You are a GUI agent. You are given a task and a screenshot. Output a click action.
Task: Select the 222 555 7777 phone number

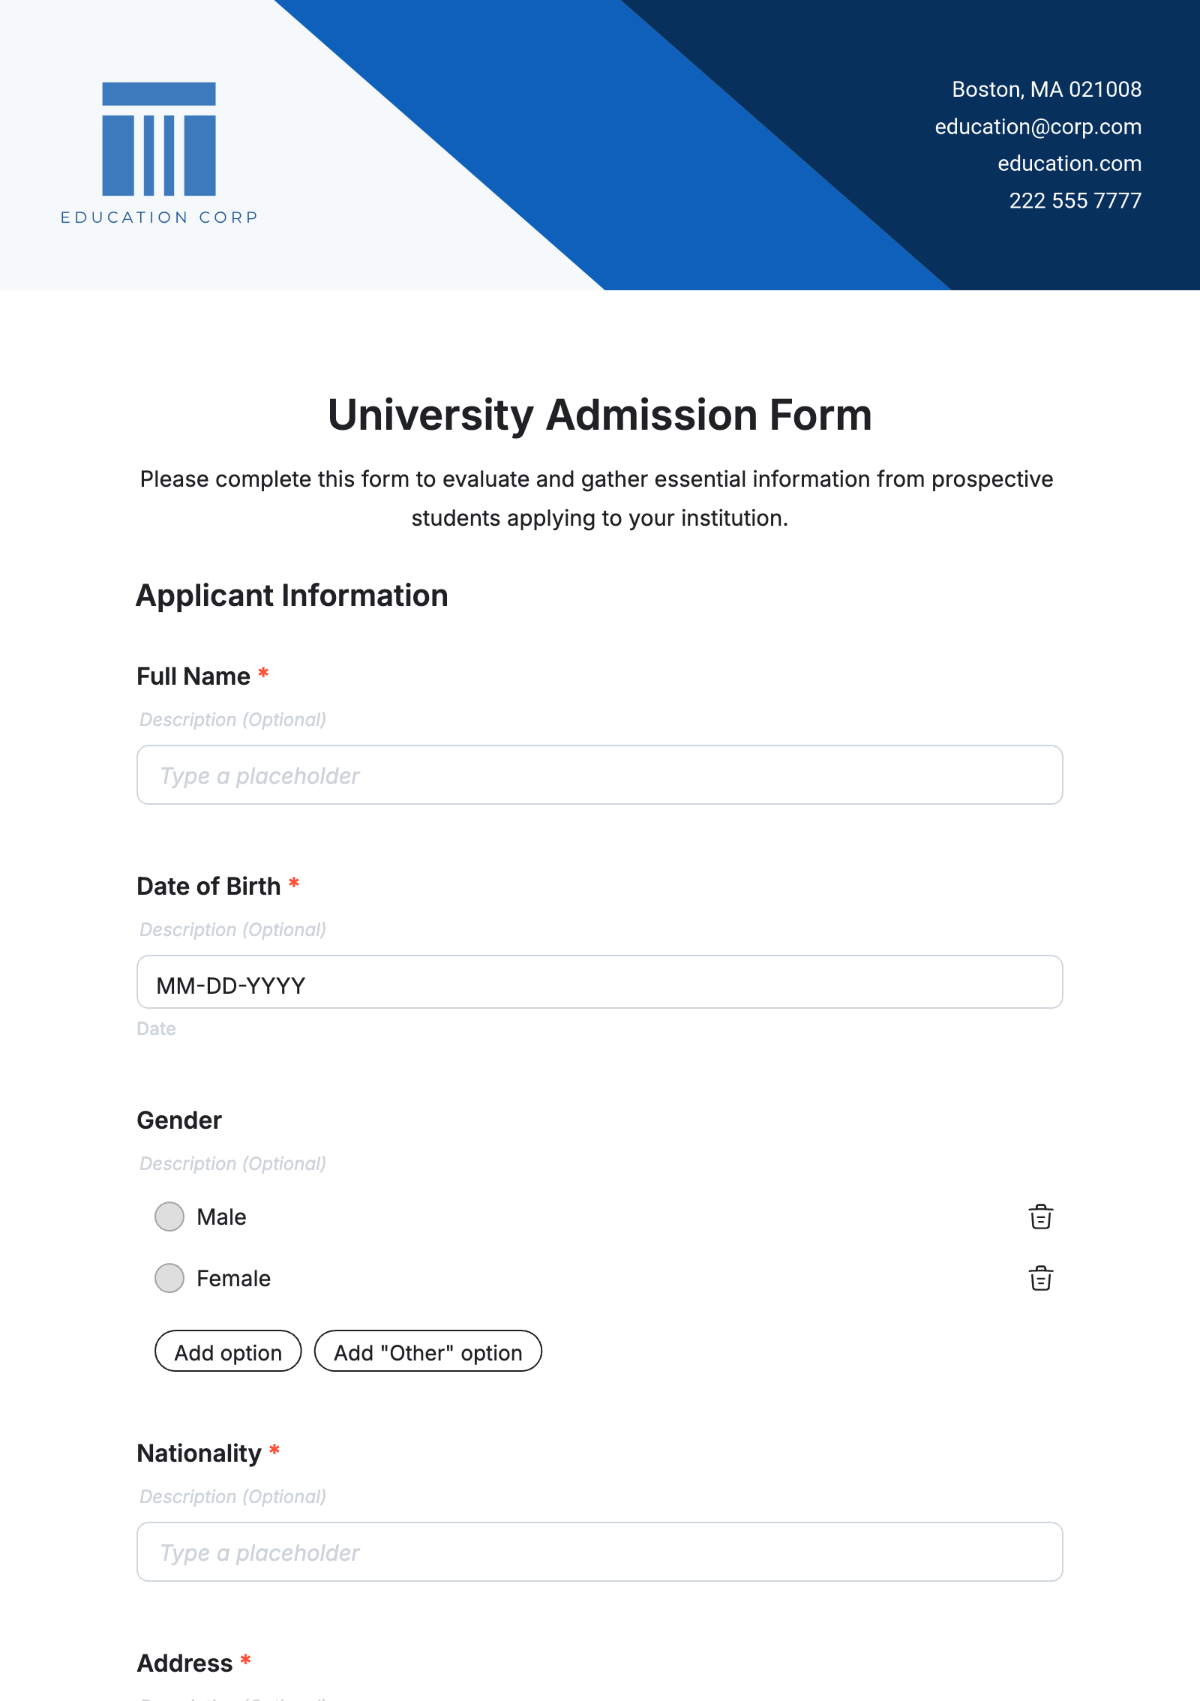(1075, 201)
